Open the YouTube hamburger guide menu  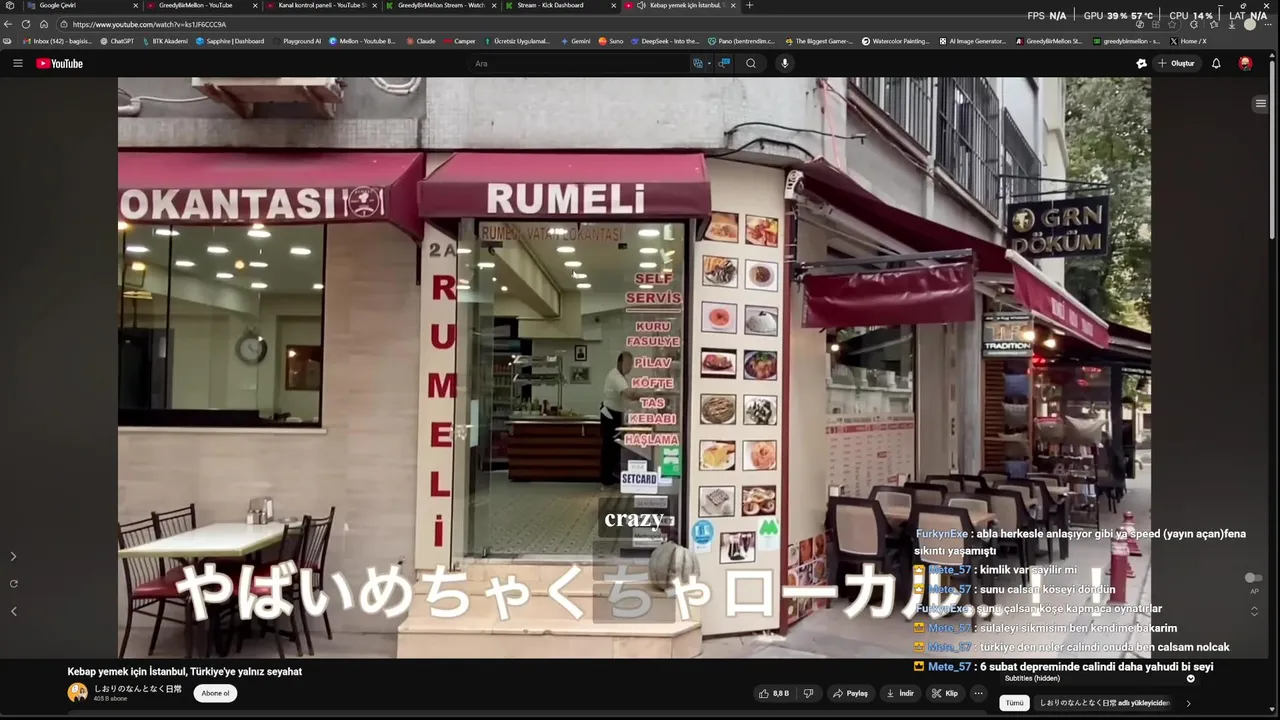pos(17,63)
